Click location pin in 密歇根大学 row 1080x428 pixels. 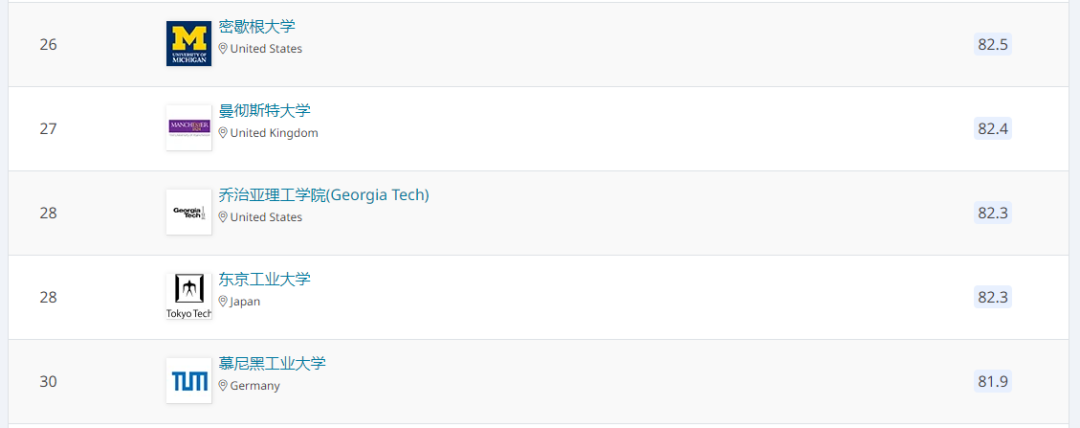point(222,49)
